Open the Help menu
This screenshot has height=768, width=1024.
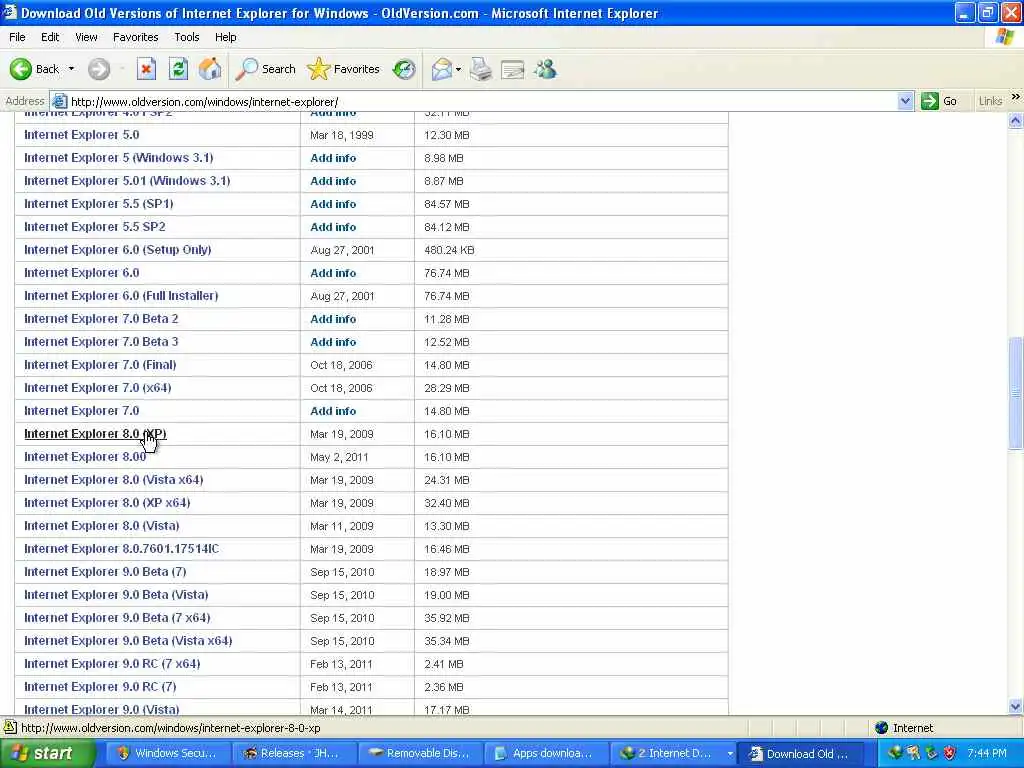click(x=225, y=37)
